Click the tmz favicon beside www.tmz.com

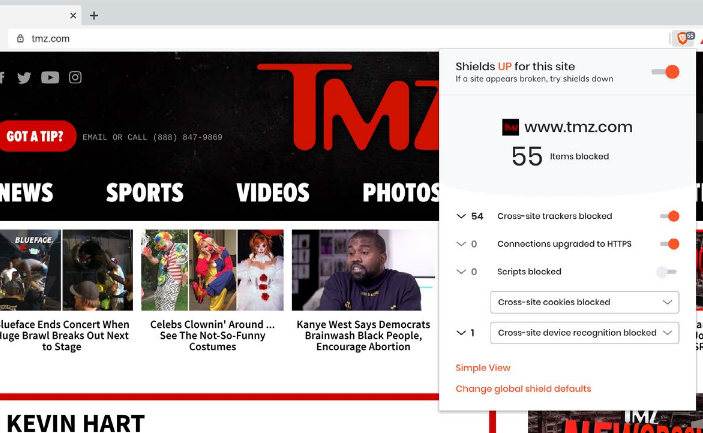510,127
